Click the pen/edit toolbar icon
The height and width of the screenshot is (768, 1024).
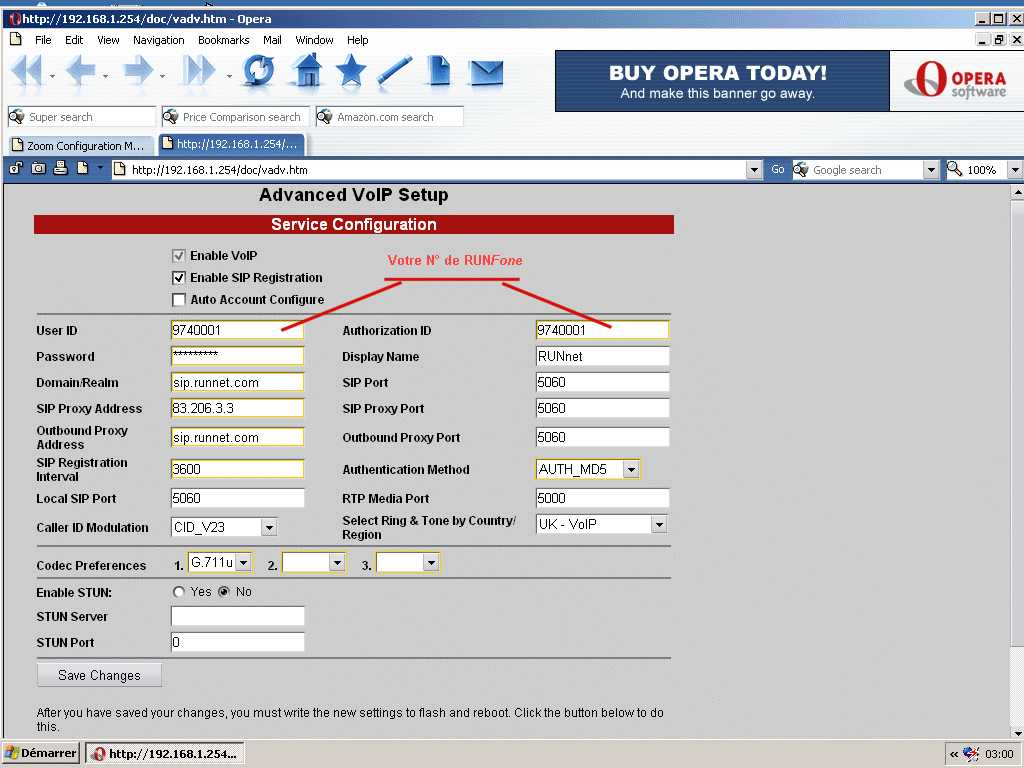pos(394,71)
